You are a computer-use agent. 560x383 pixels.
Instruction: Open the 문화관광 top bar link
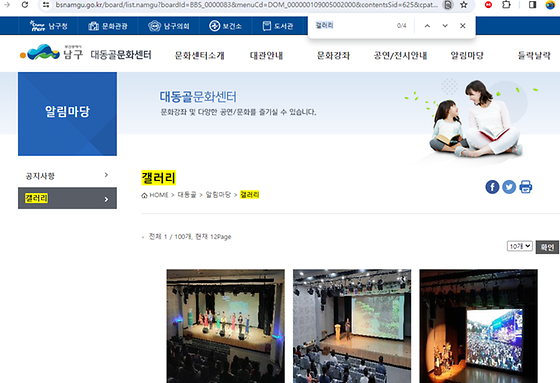tap(108, 26)
